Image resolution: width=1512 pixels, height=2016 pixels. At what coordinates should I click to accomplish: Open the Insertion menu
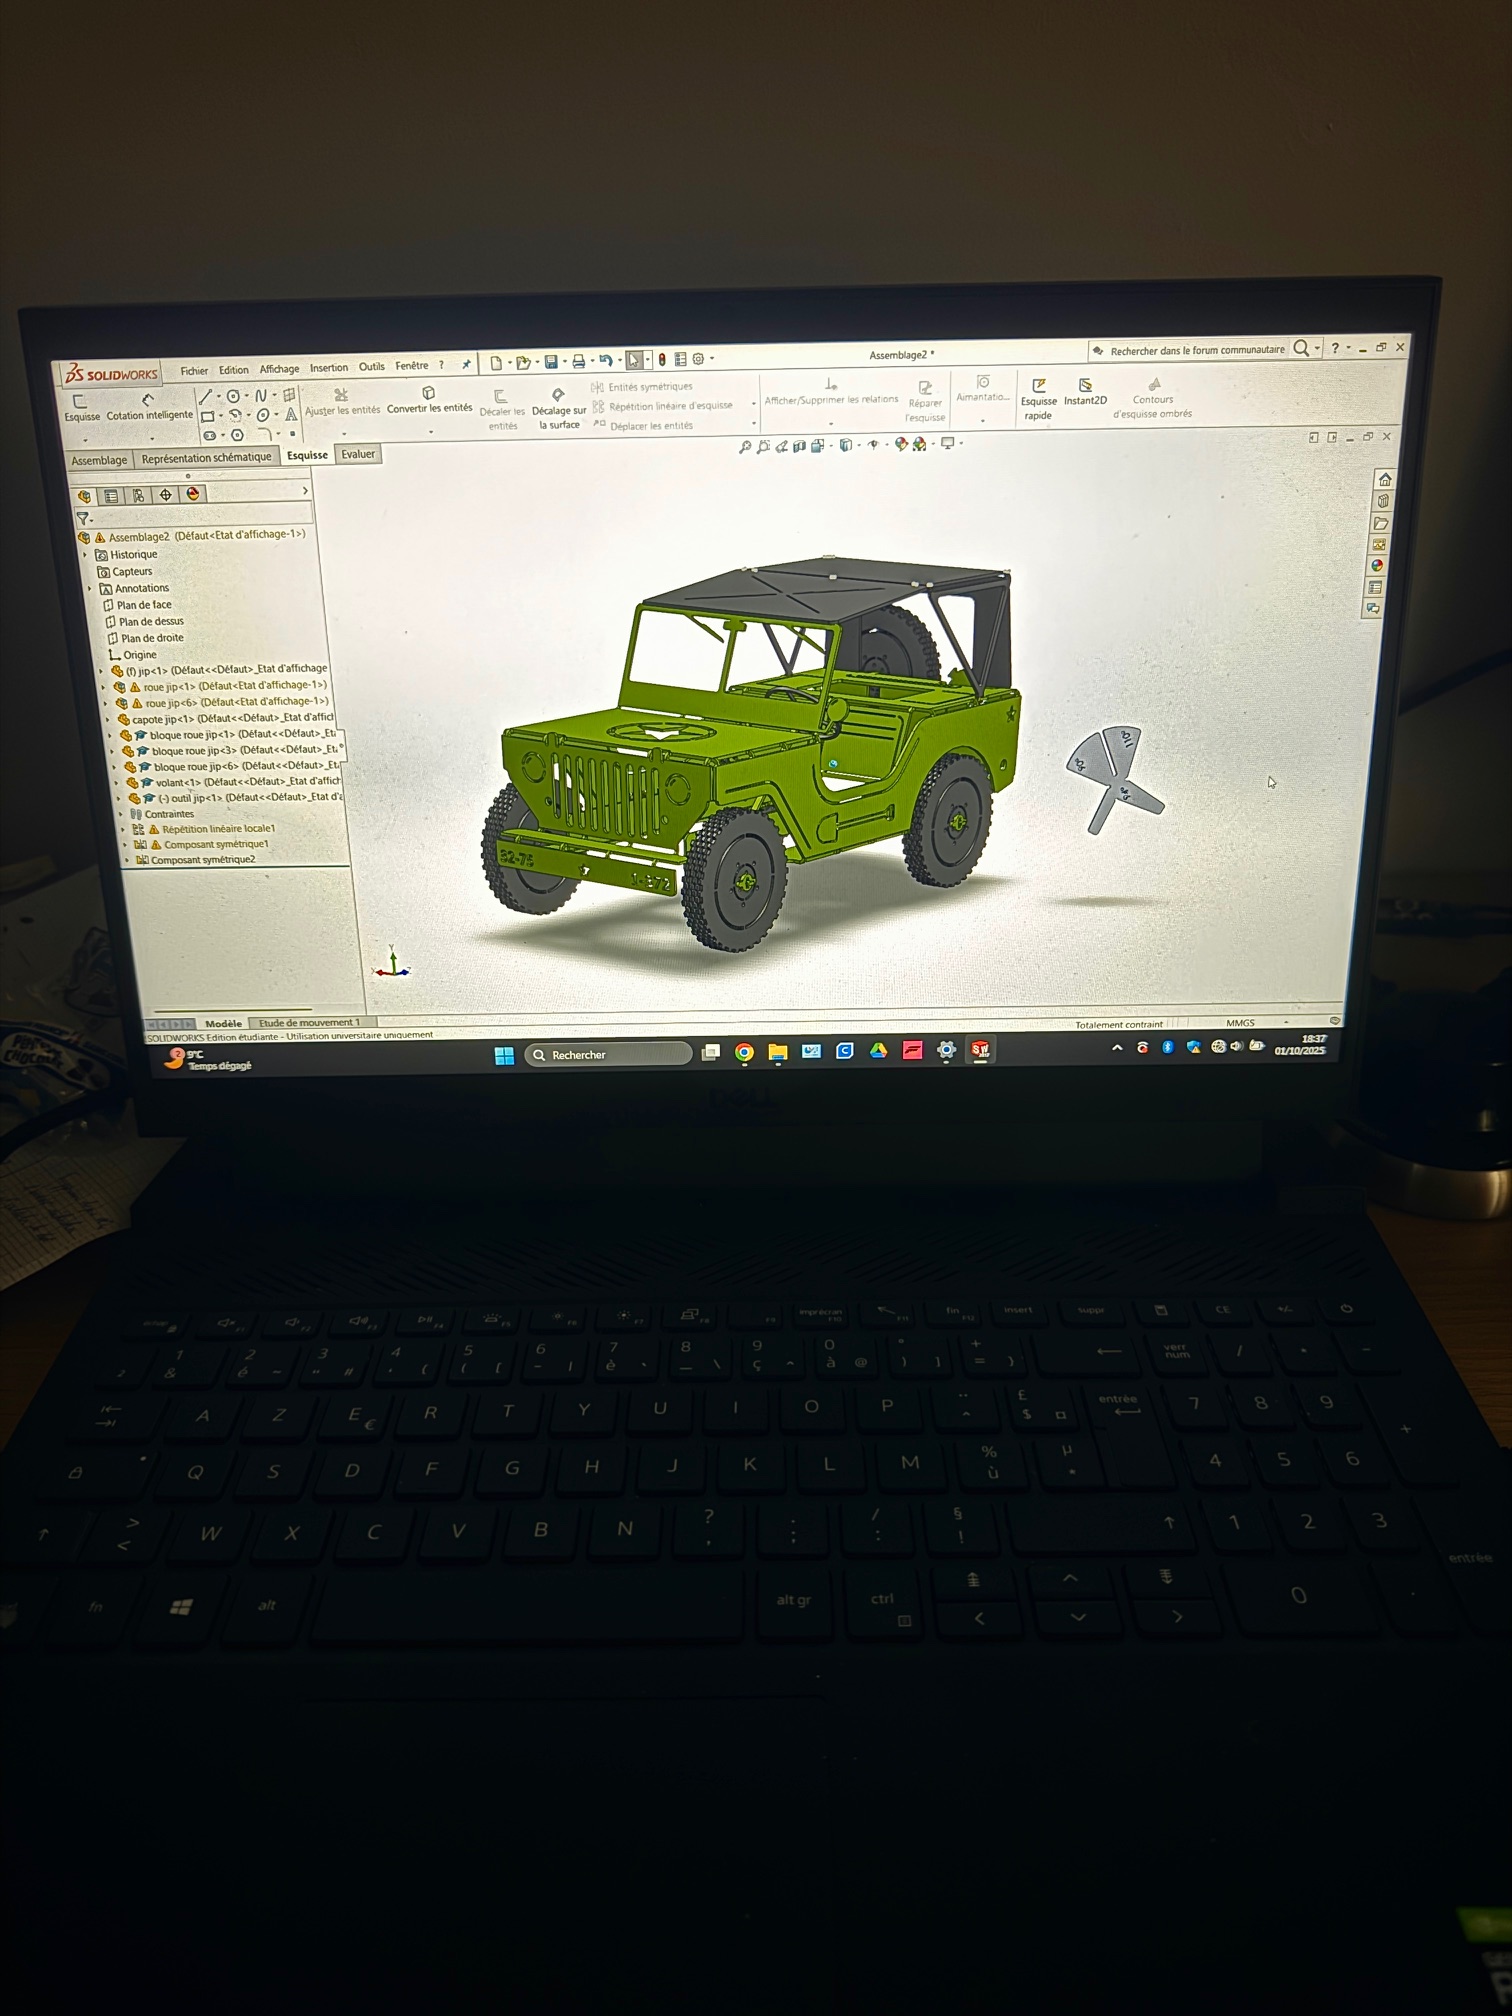pos(328,368)
